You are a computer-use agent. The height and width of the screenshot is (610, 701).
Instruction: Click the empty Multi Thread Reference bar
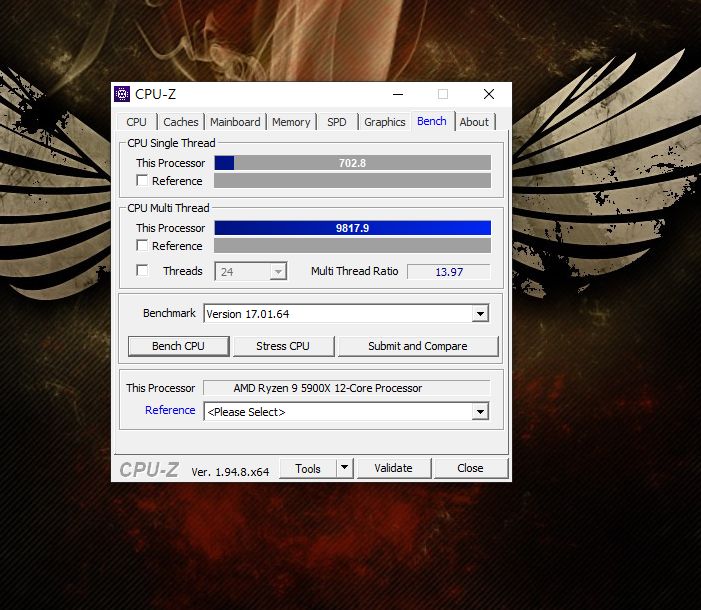tap(352, 245)
